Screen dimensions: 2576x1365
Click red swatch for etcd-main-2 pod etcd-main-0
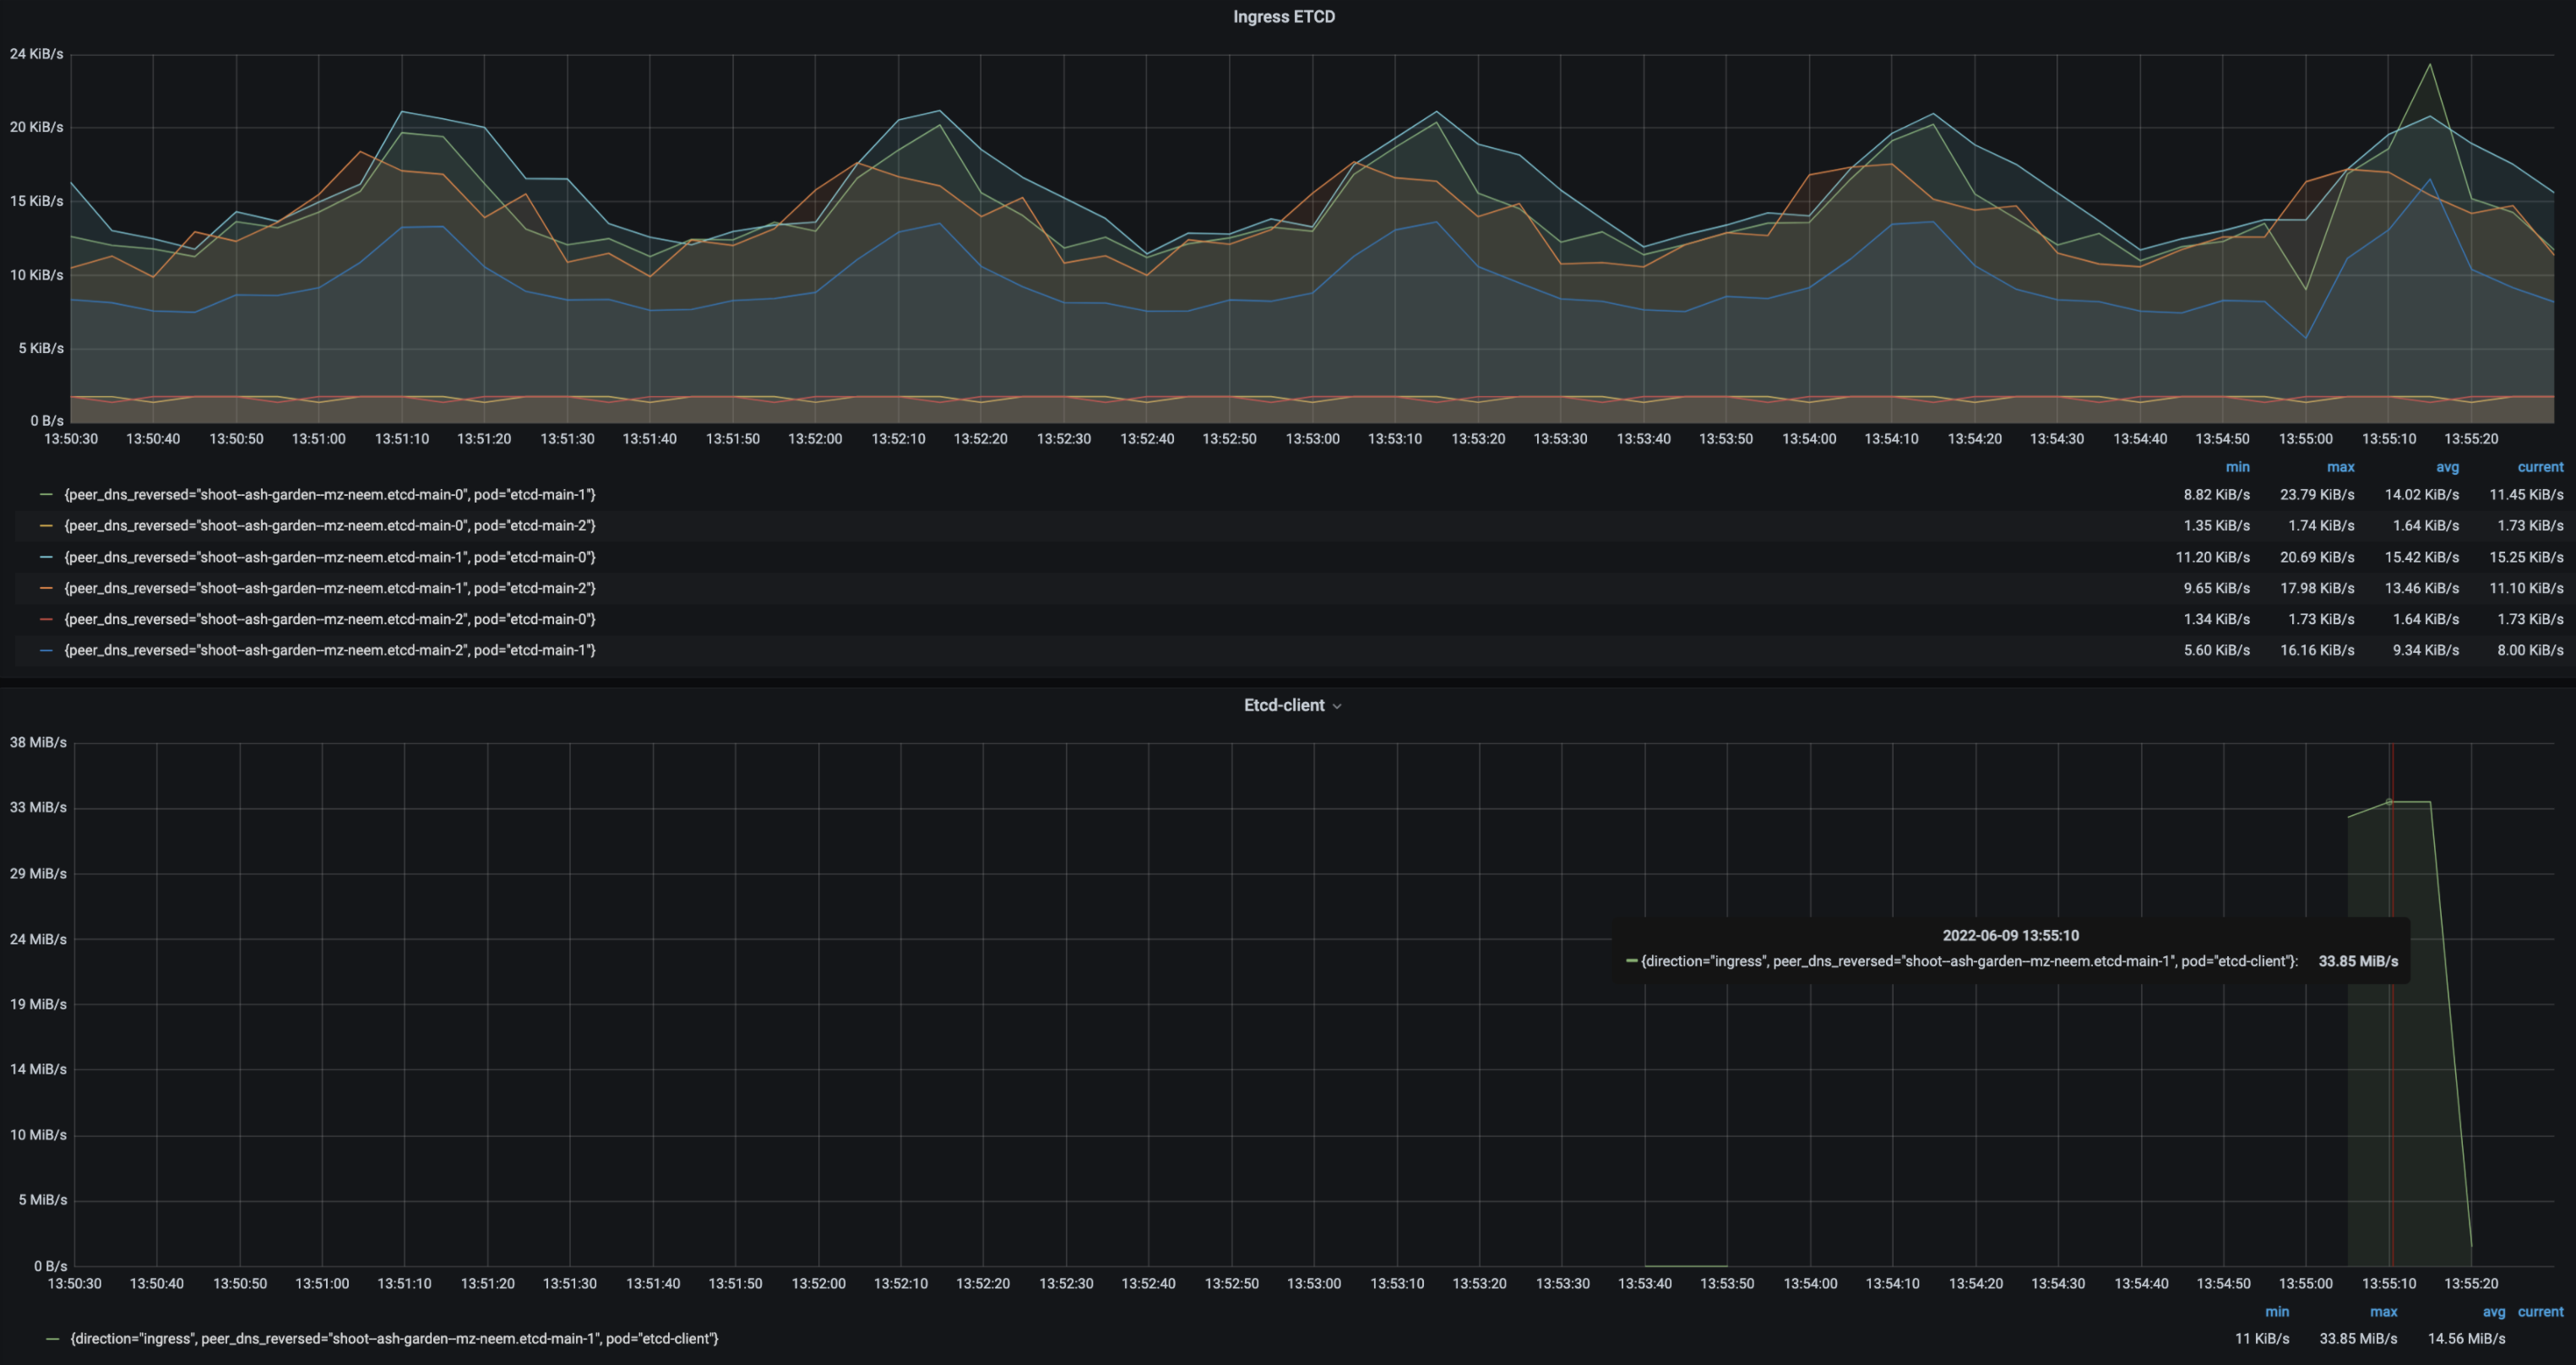[x=46, y=619]
